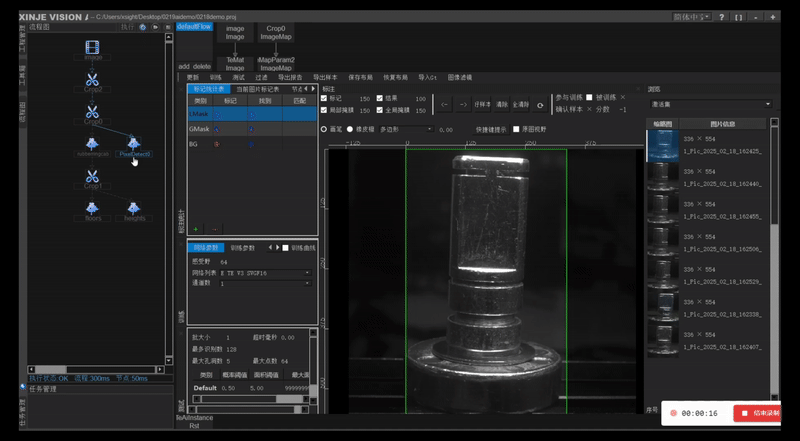800x441 pixels.
Task: Select the floors node in flowchart
Action: 93,207
